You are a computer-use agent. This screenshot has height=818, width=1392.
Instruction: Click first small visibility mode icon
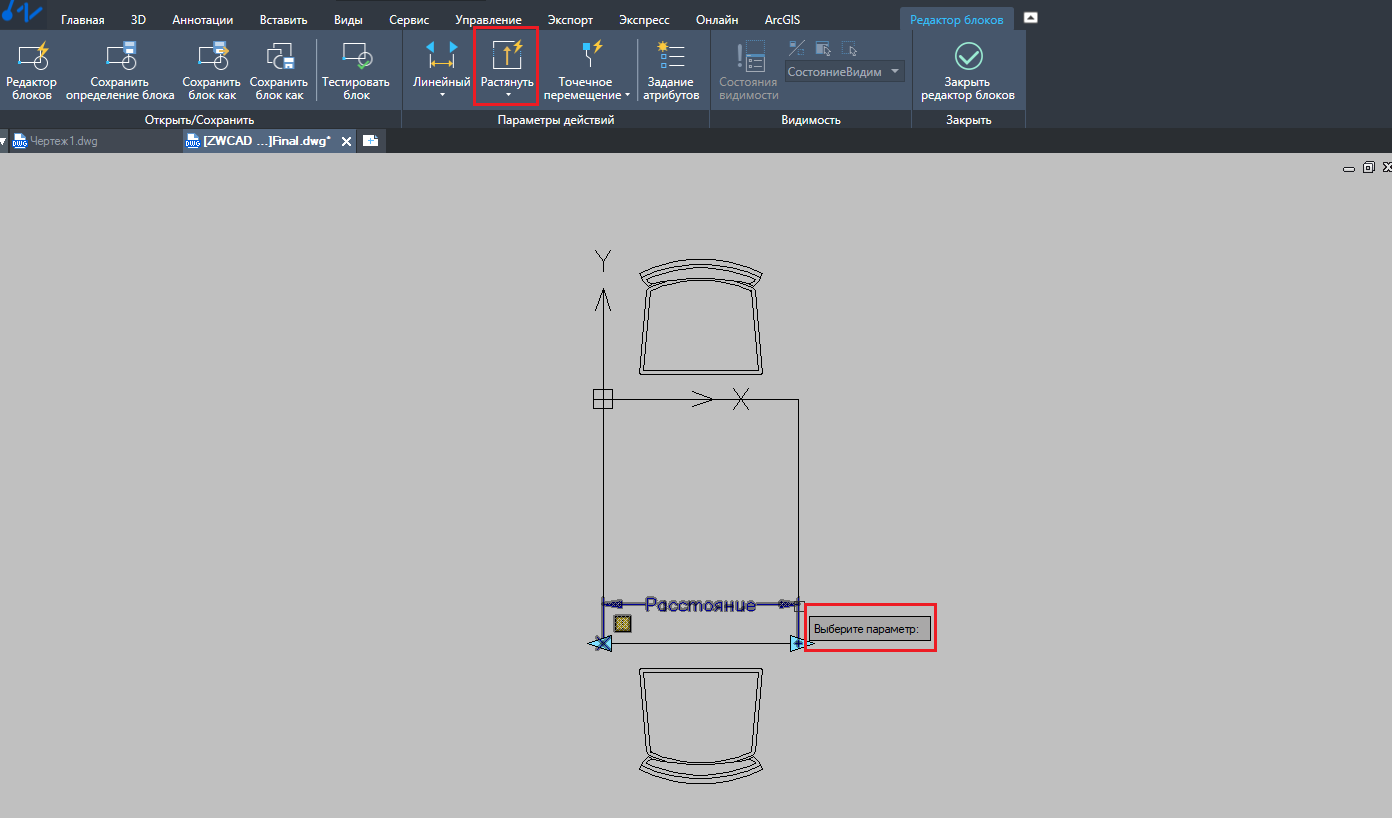point(797,47)
